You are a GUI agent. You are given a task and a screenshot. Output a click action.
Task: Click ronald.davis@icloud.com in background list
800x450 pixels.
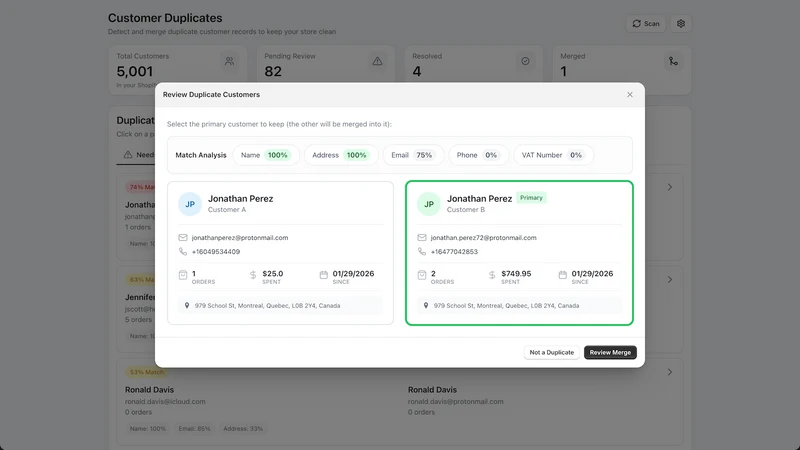pyautogui.click(x=165, y=402)
